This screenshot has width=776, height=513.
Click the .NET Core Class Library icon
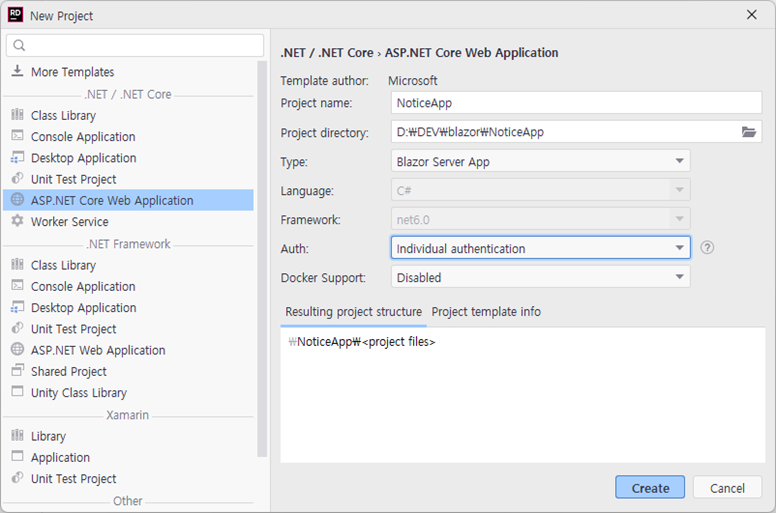pos(17,115)
